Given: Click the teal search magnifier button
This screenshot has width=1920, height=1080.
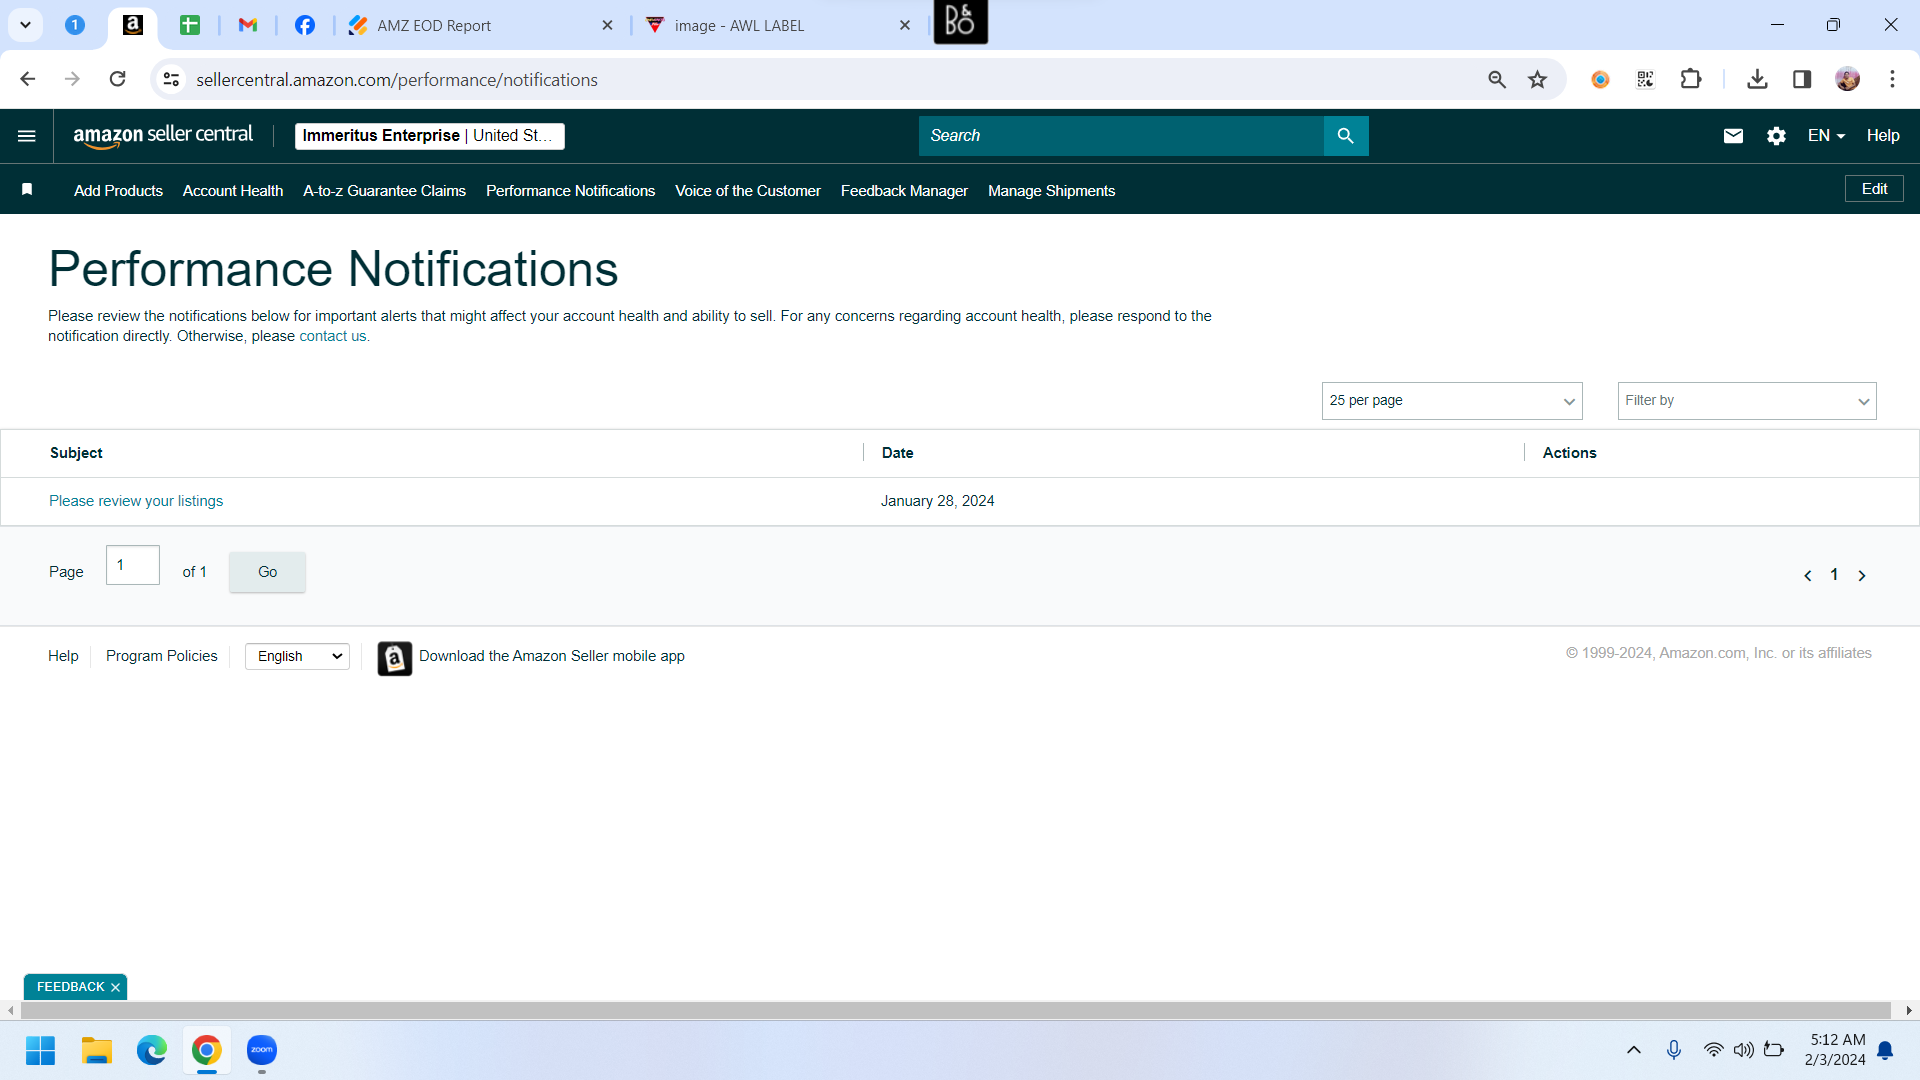Looking at the screenshot, I should point(1346,136).
